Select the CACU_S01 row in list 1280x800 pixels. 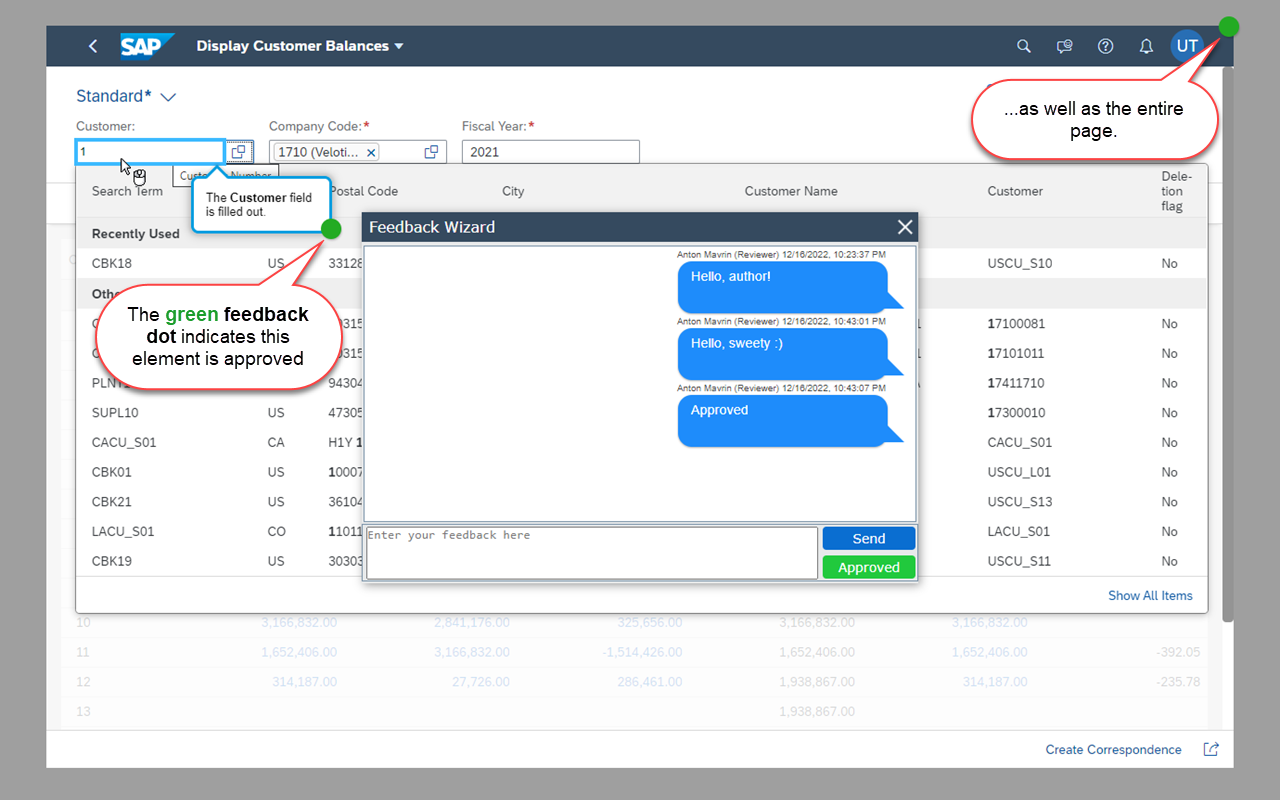(124, 442)
